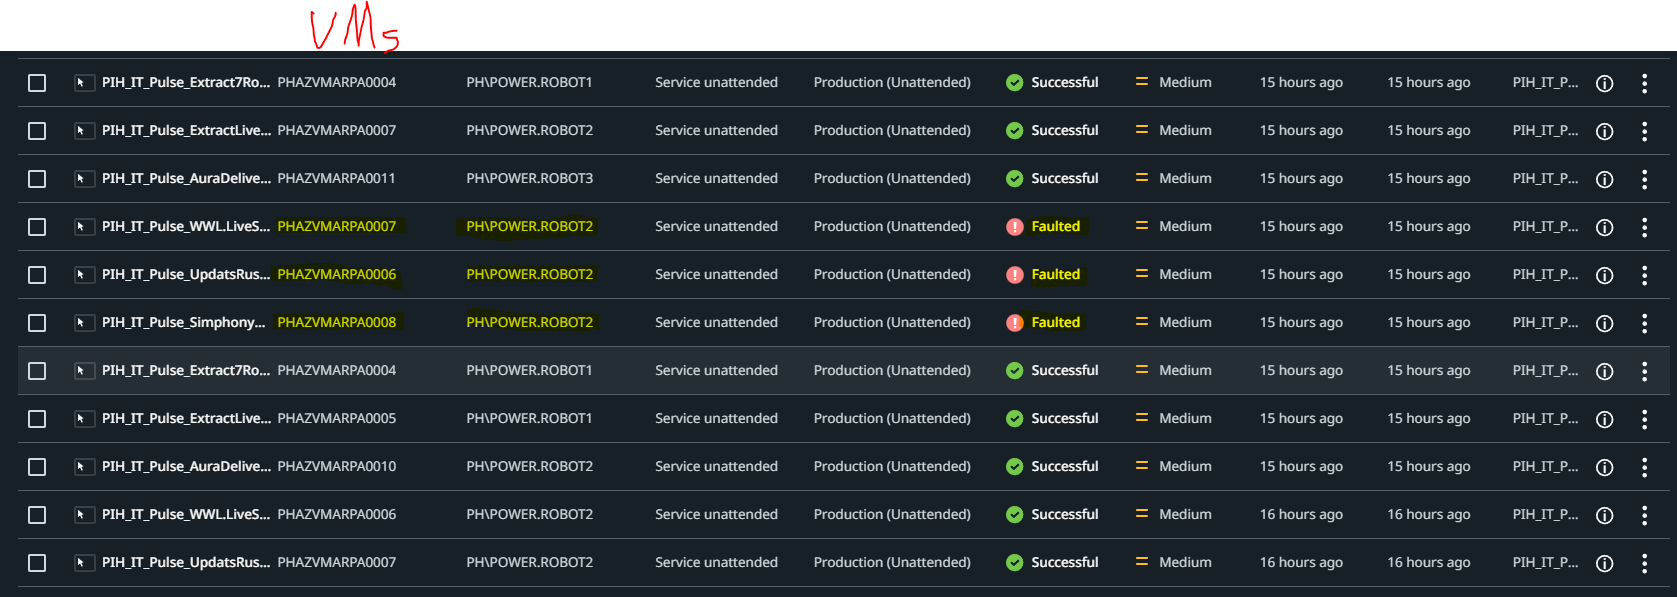Click the highlighted PHAZVMARPA0008 machine name
1677x597 pixels.
(336, 322)
